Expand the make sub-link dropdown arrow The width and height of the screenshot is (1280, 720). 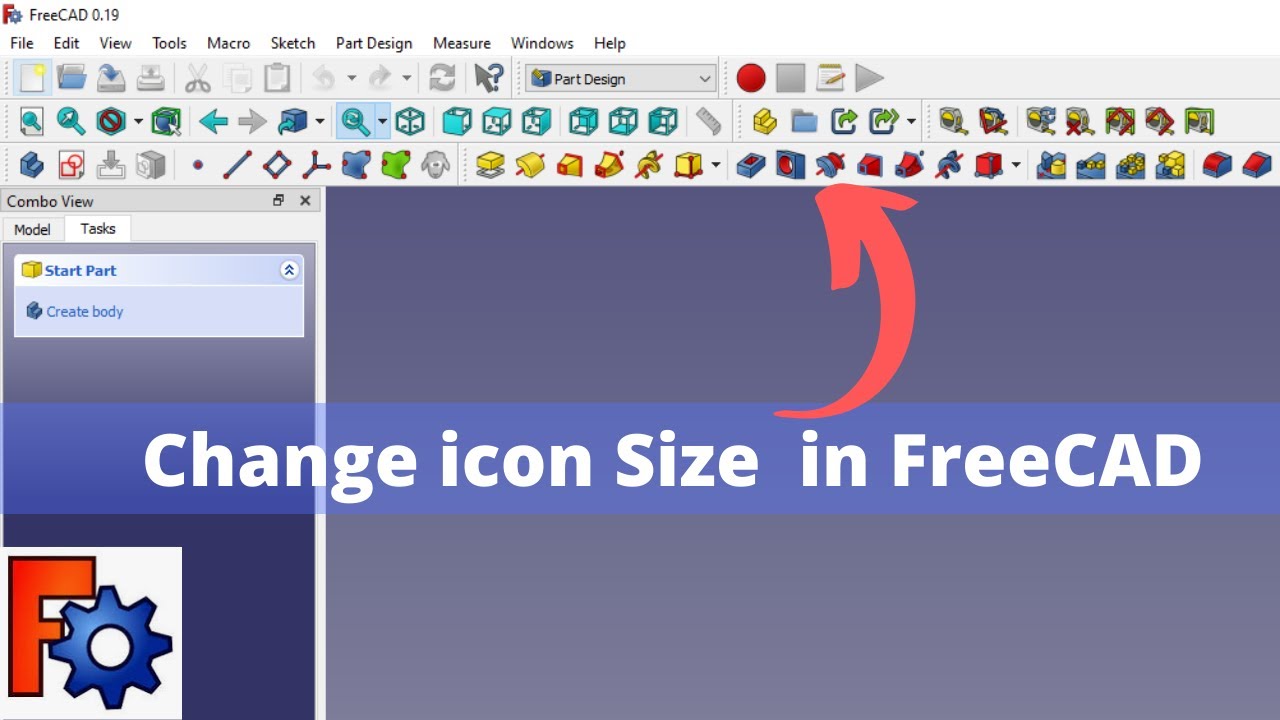911,122
